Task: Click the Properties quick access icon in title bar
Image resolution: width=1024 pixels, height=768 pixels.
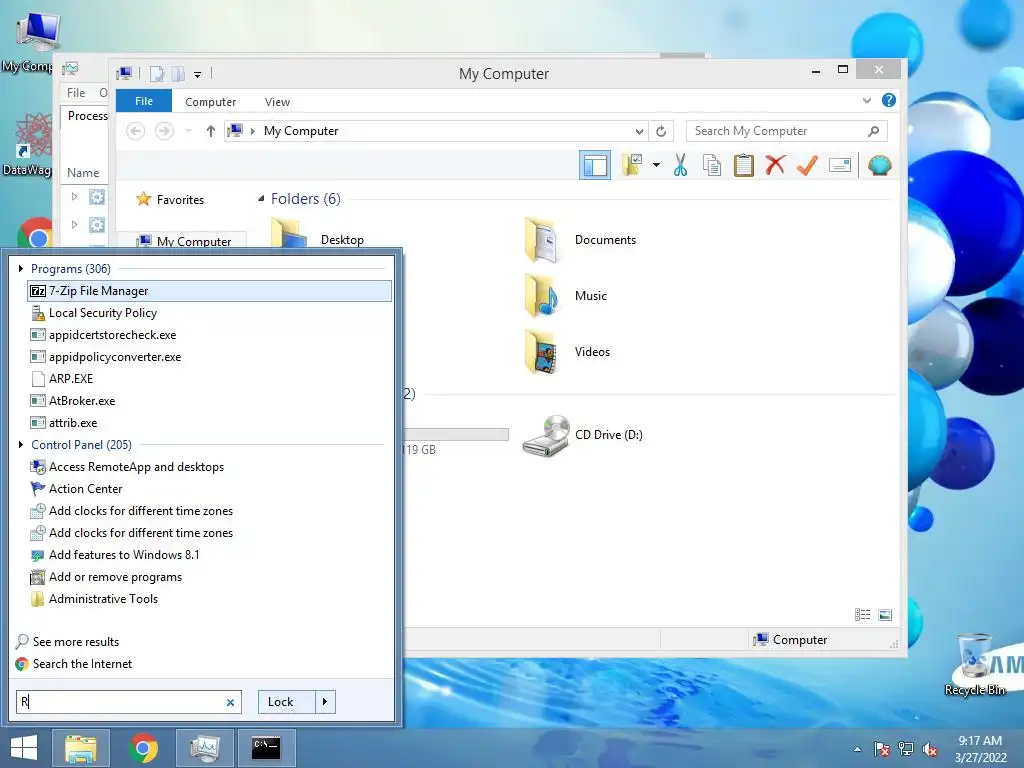Action: point(156,74)
